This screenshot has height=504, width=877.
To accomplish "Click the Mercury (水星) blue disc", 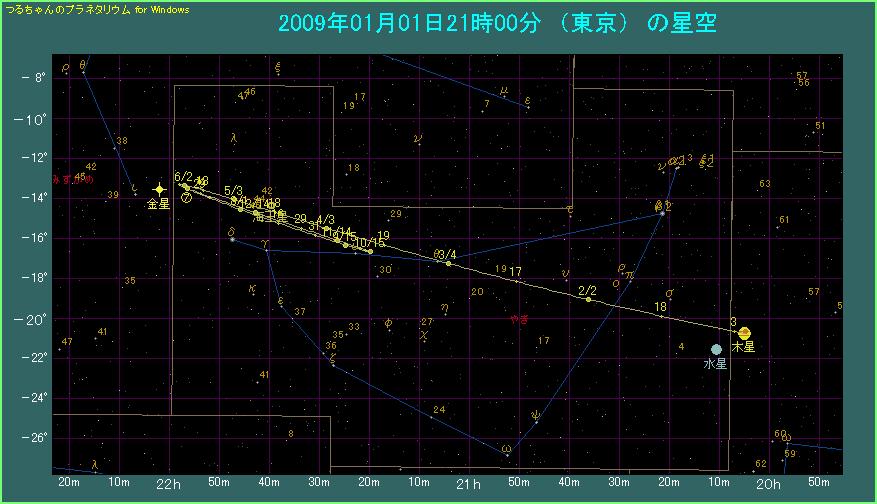I will [x=716, y=349].
